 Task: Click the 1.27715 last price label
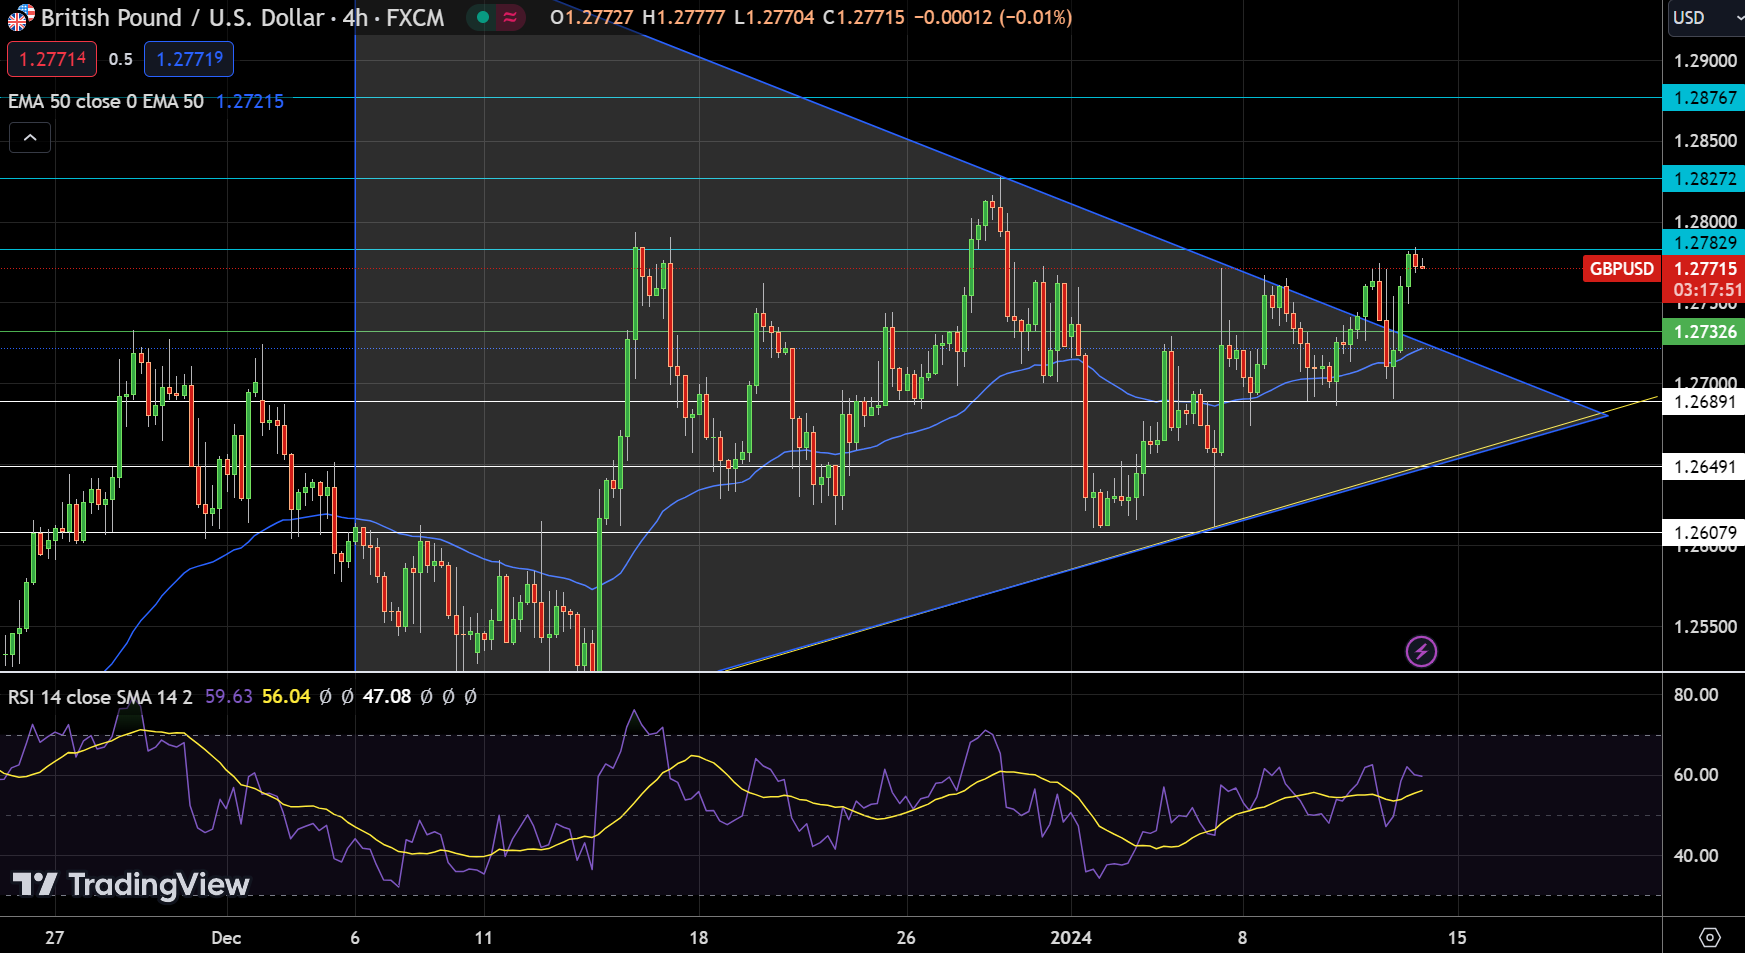[x=1705, y=269]
